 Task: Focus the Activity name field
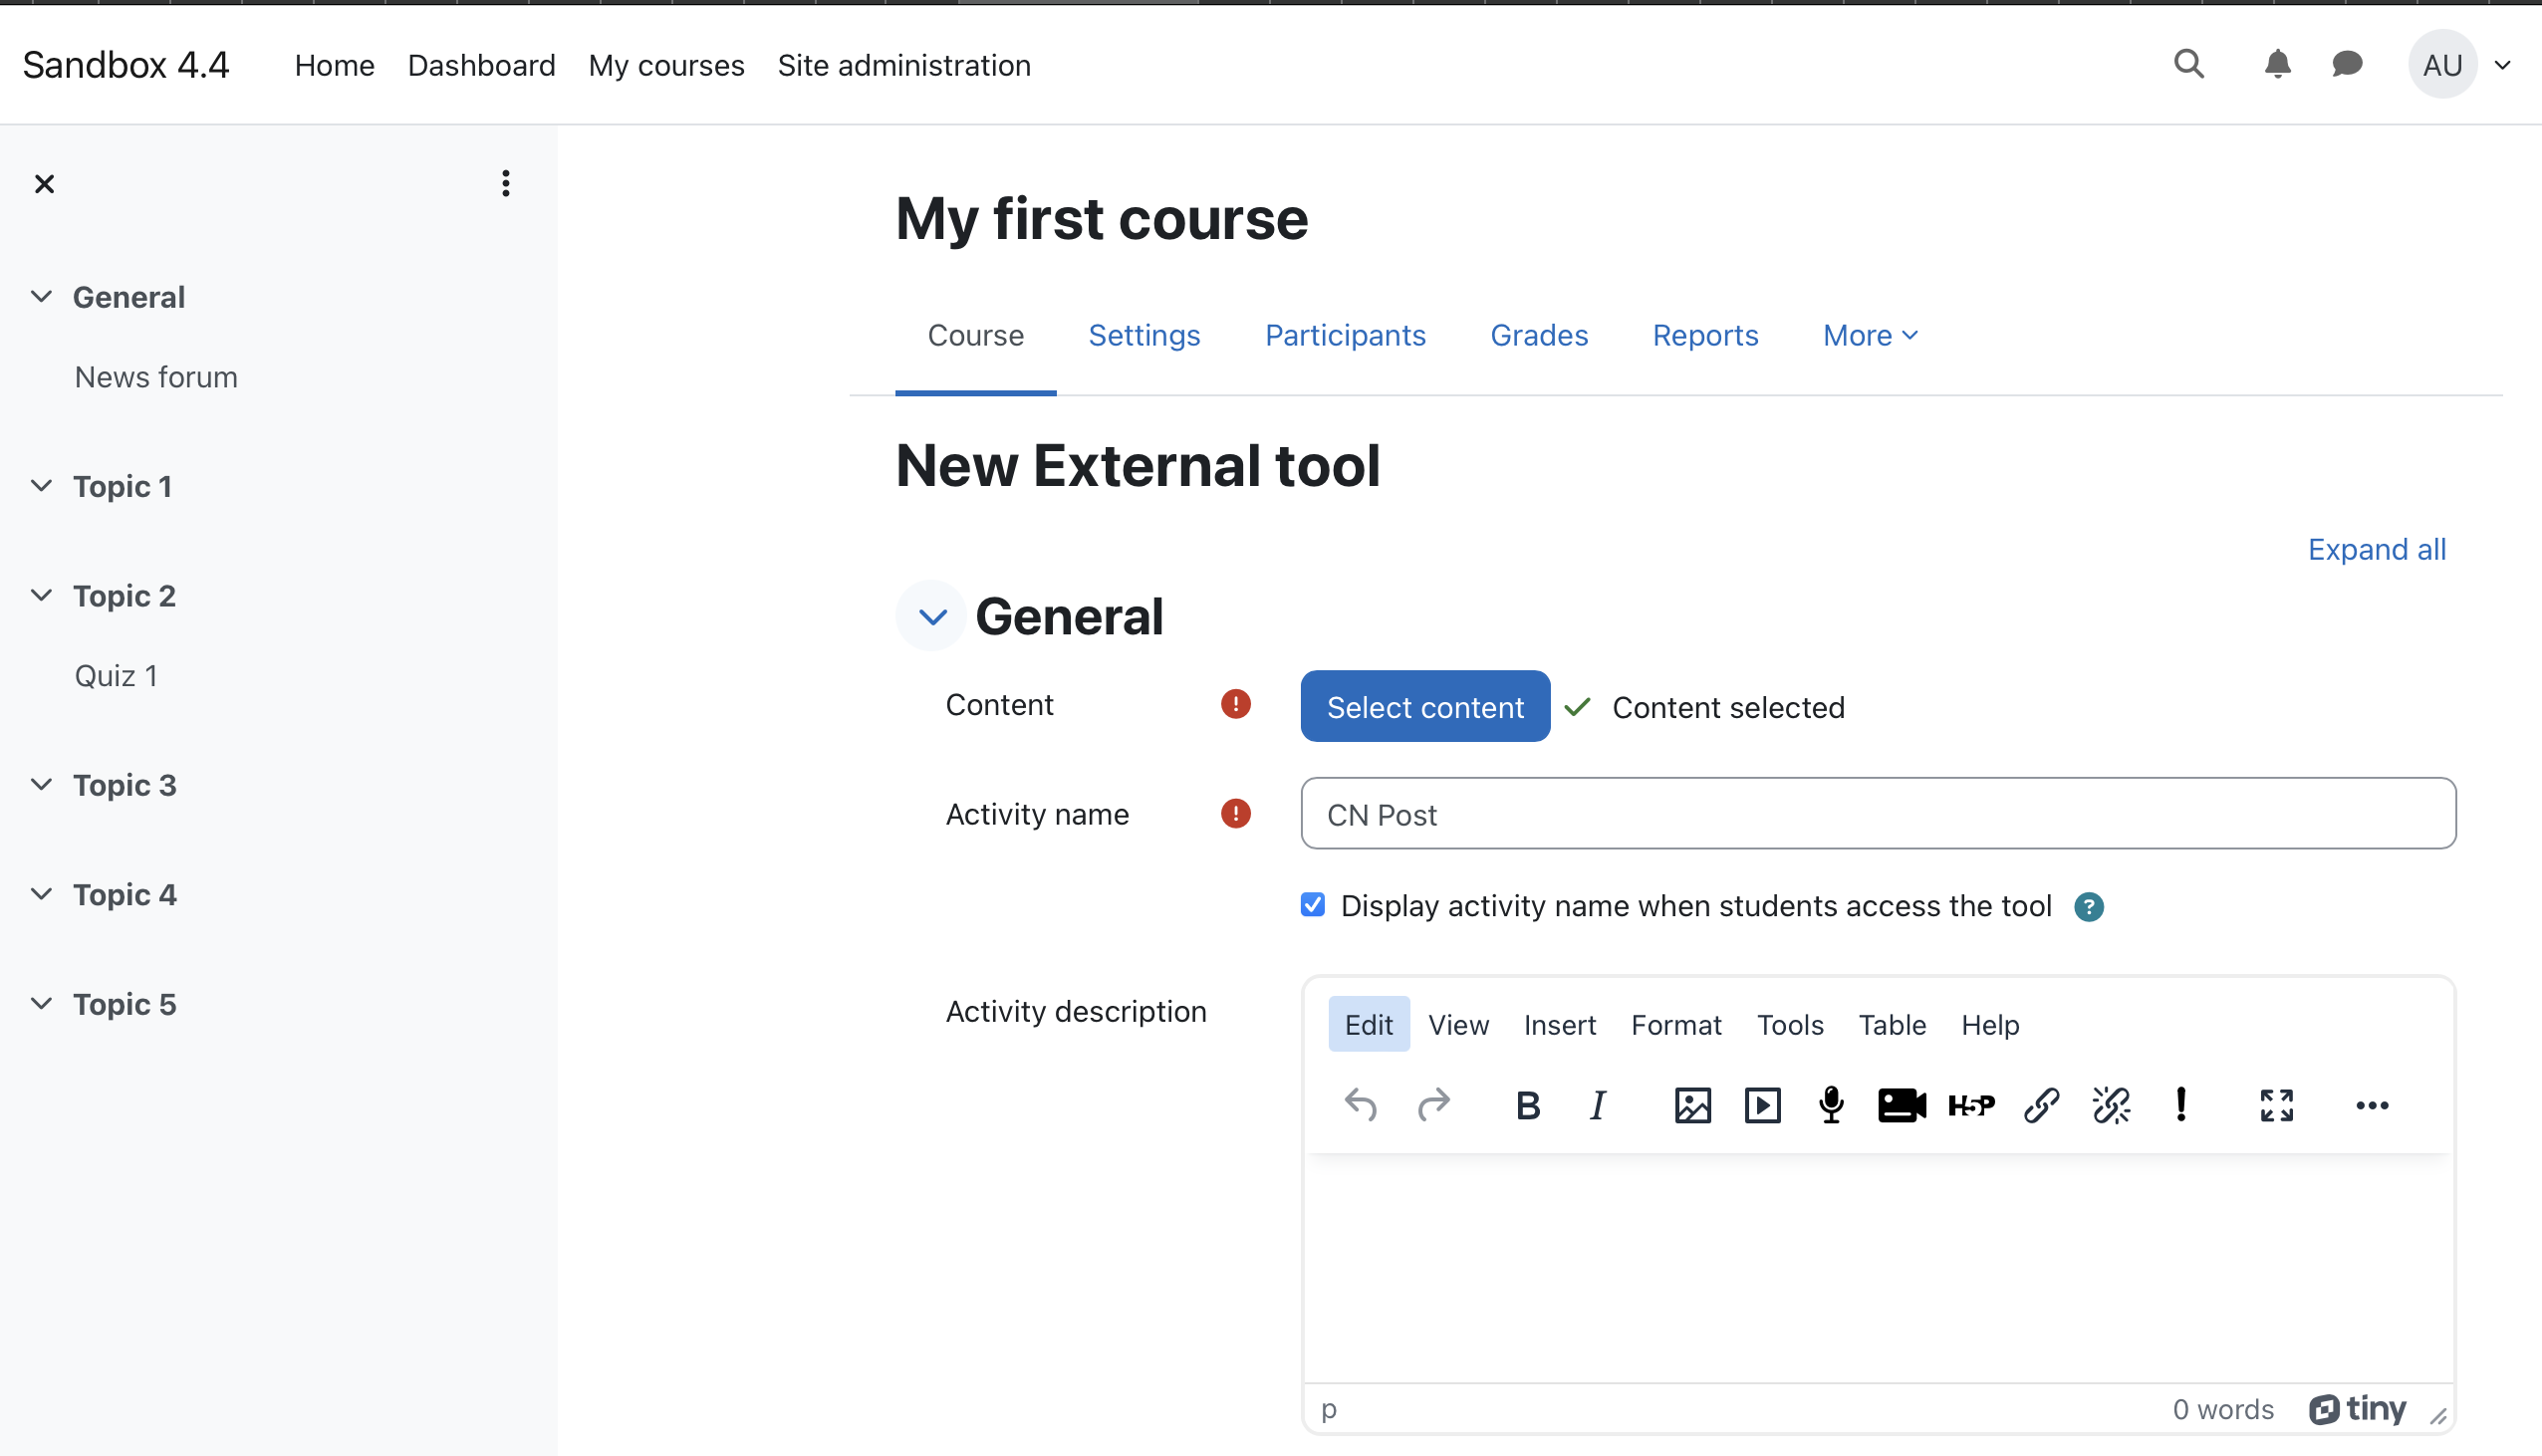[x=1878, y=813]
